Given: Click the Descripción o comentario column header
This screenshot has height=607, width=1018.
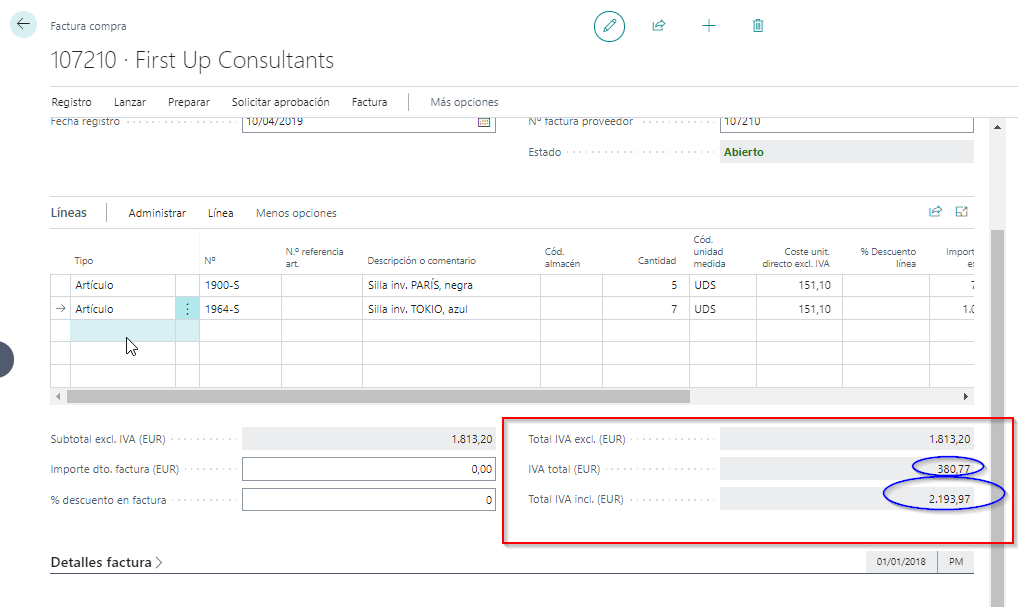Looking at the screenshot, I should (421, 260).
